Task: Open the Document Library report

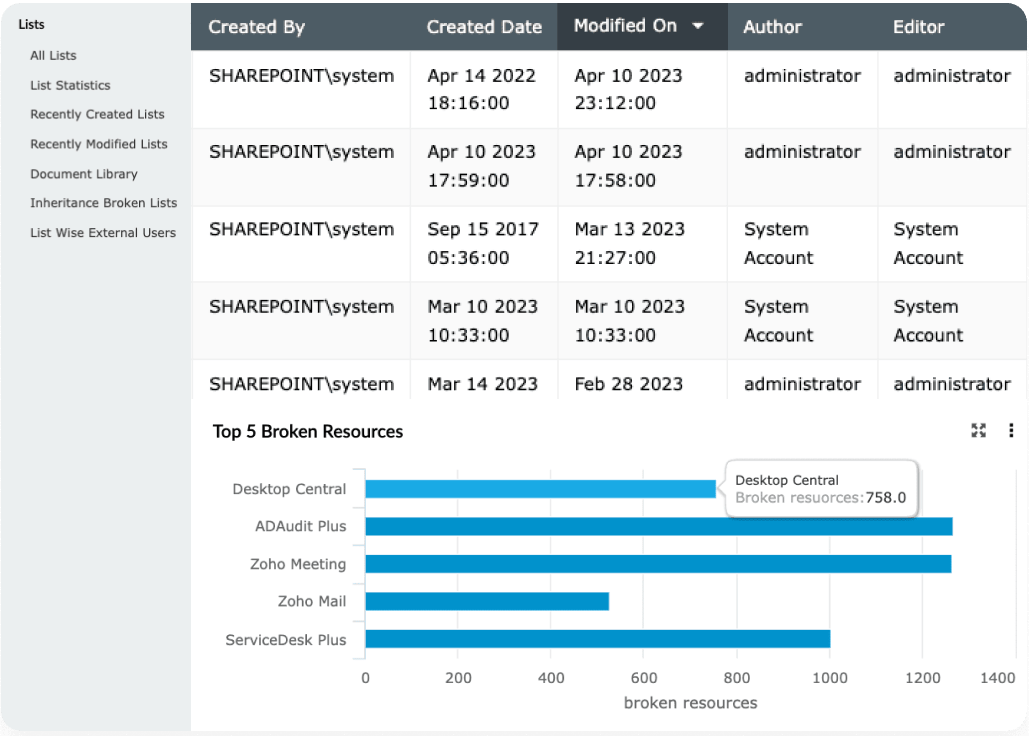Action: pyautogui.click(x=83, y=173)
